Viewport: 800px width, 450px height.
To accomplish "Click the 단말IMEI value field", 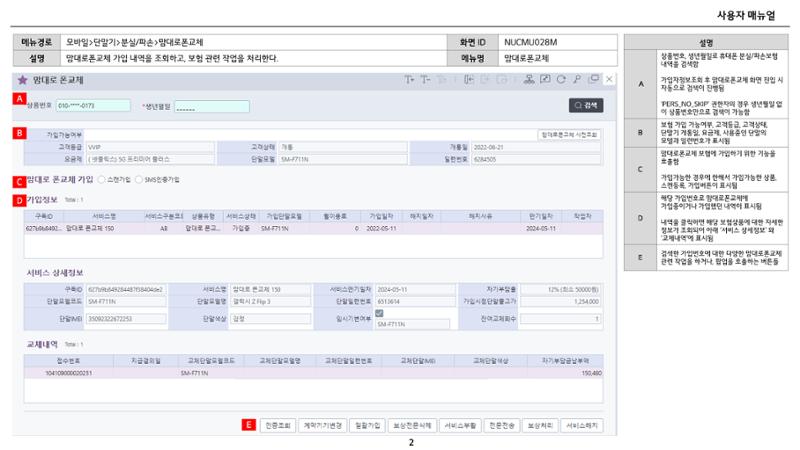I will [x=126, y=319].
